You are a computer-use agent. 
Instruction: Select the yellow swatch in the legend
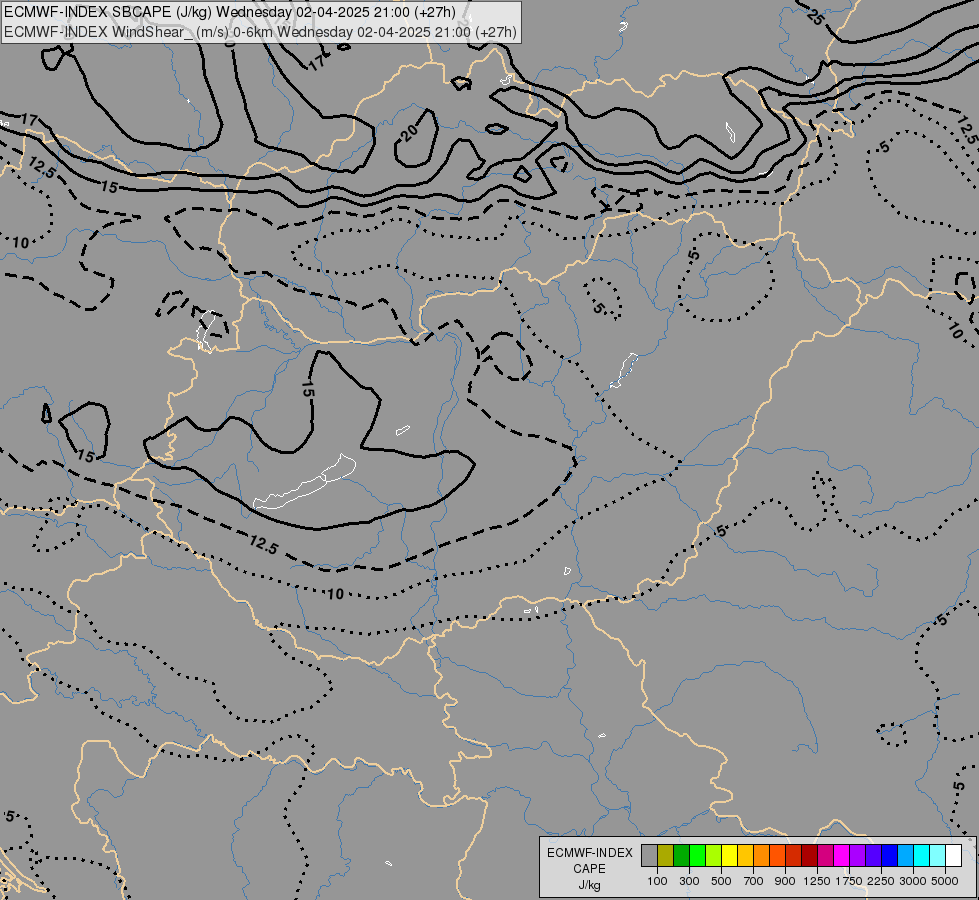click(x=729, y=856)
